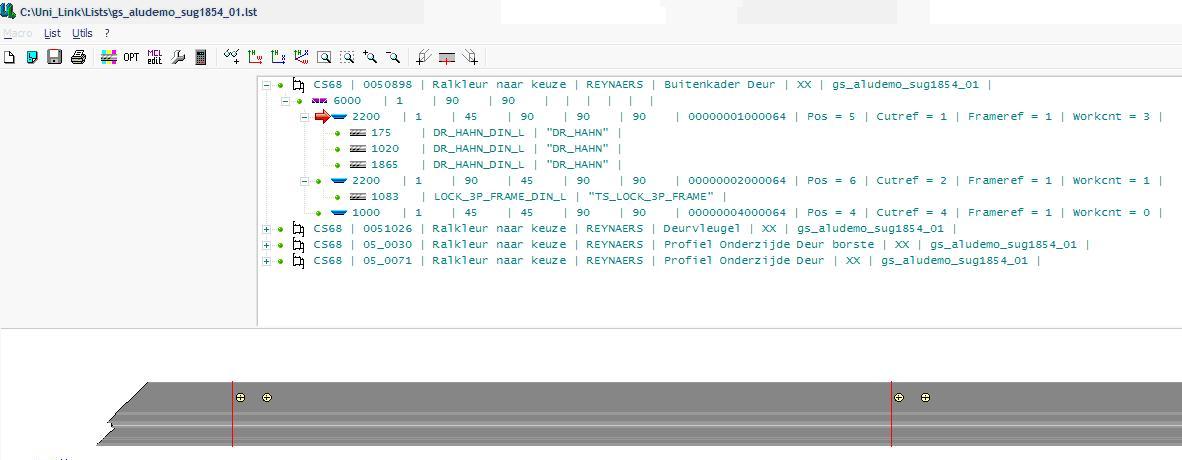The width and height of the screenshot is (1182, 460).
Task: Print the list with the printer icon
Action: point(78,57)
